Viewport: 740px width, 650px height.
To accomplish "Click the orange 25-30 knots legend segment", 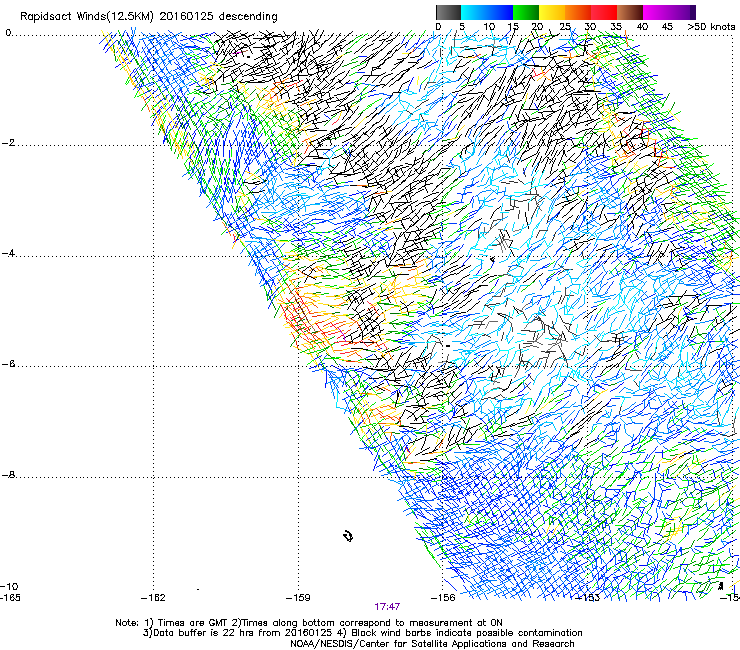I will pos(578,12).
